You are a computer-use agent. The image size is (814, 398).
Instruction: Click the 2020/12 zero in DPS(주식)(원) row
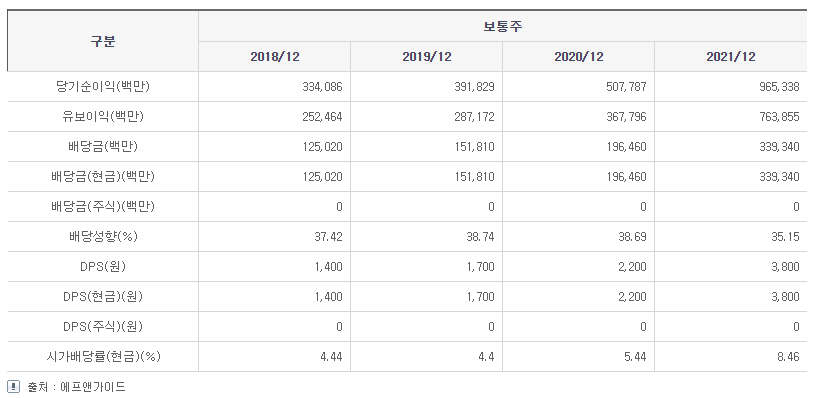[643, 327]
